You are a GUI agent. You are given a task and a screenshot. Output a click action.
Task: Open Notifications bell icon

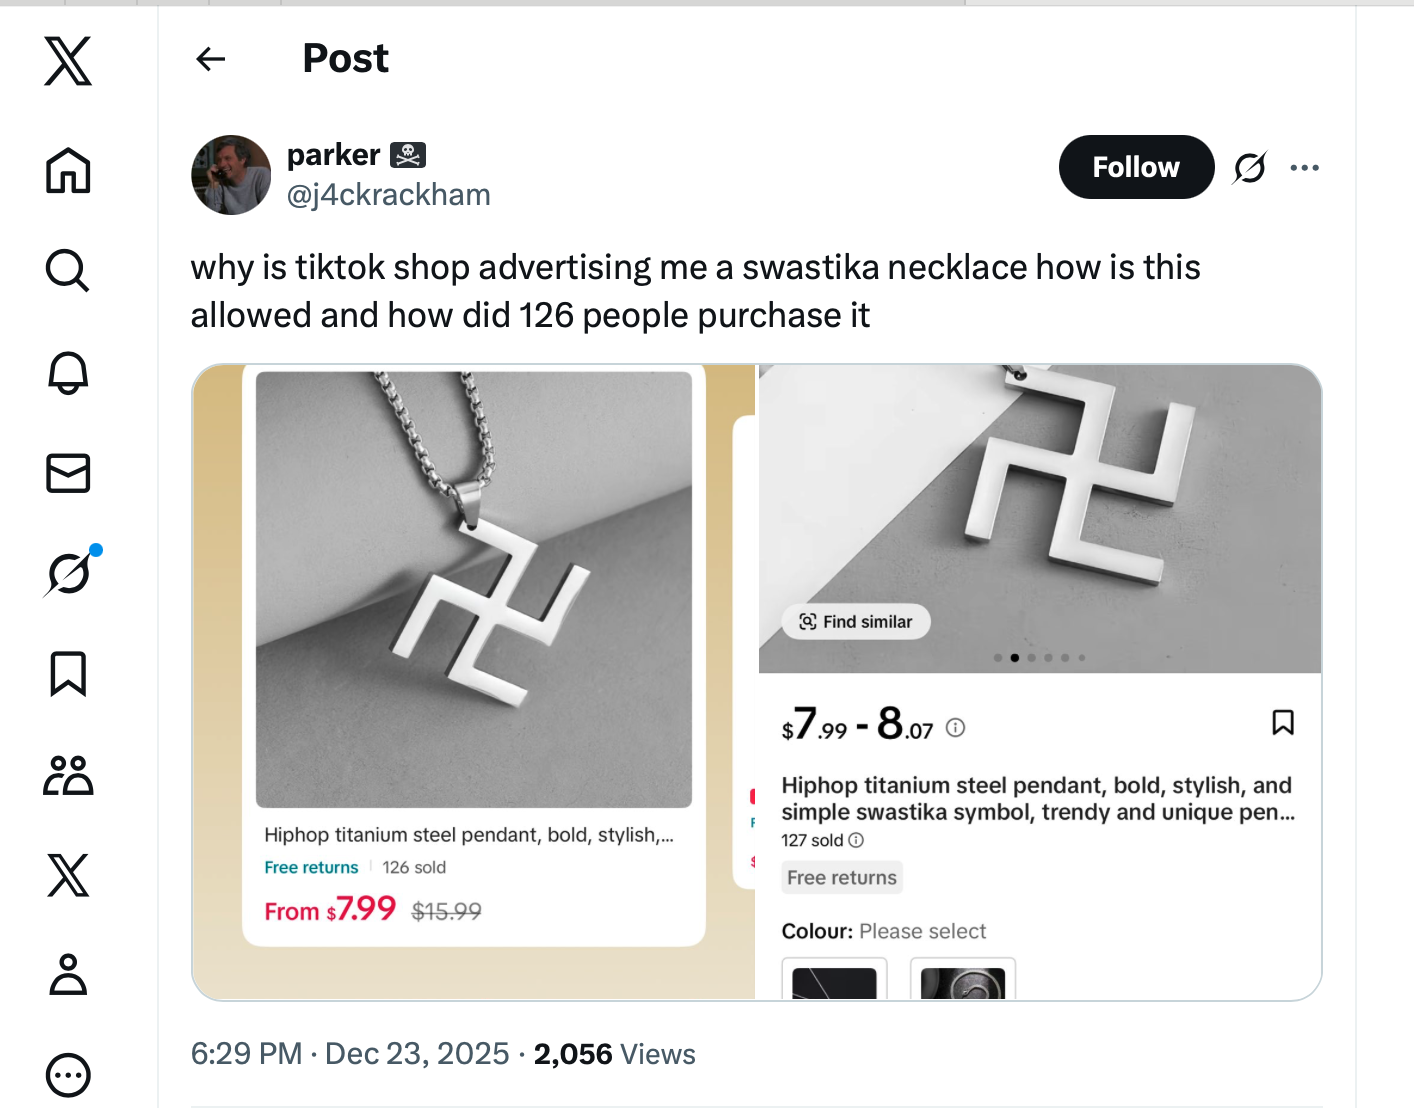click(x=68, y=372)
